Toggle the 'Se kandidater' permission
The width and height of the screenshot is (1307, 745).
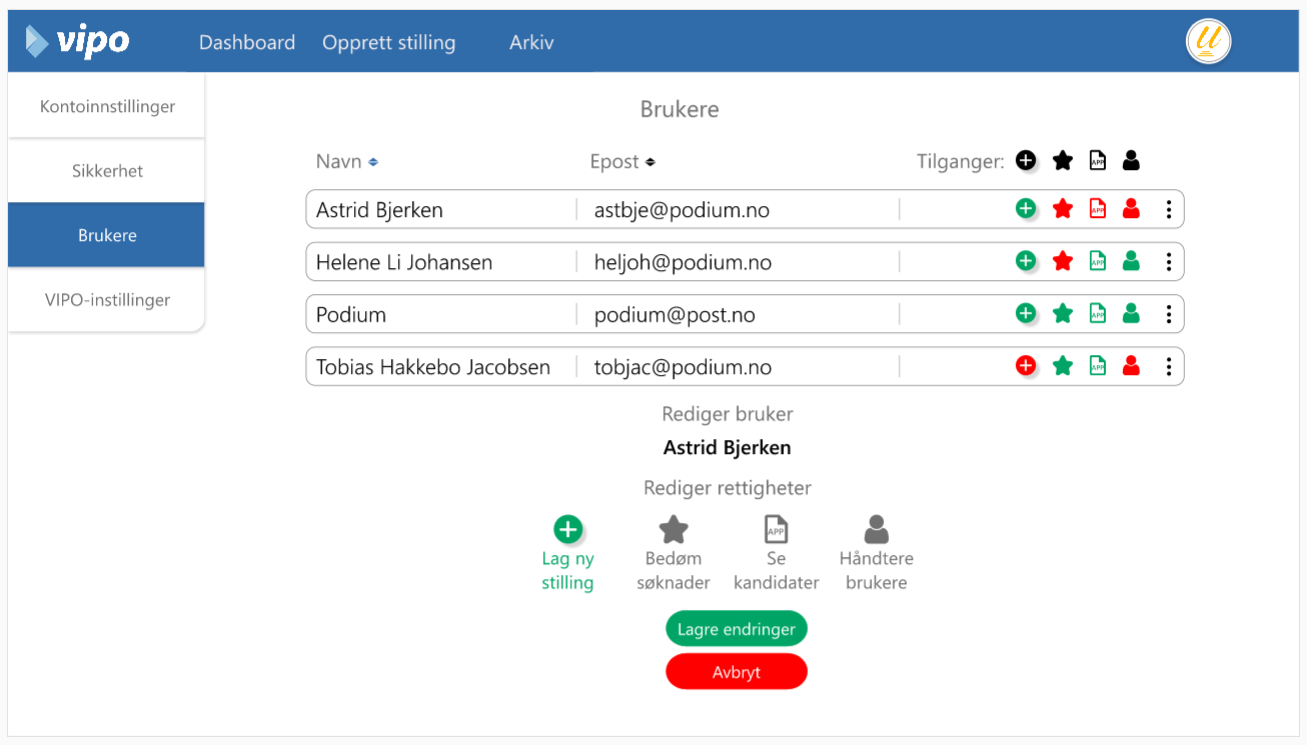776,530
